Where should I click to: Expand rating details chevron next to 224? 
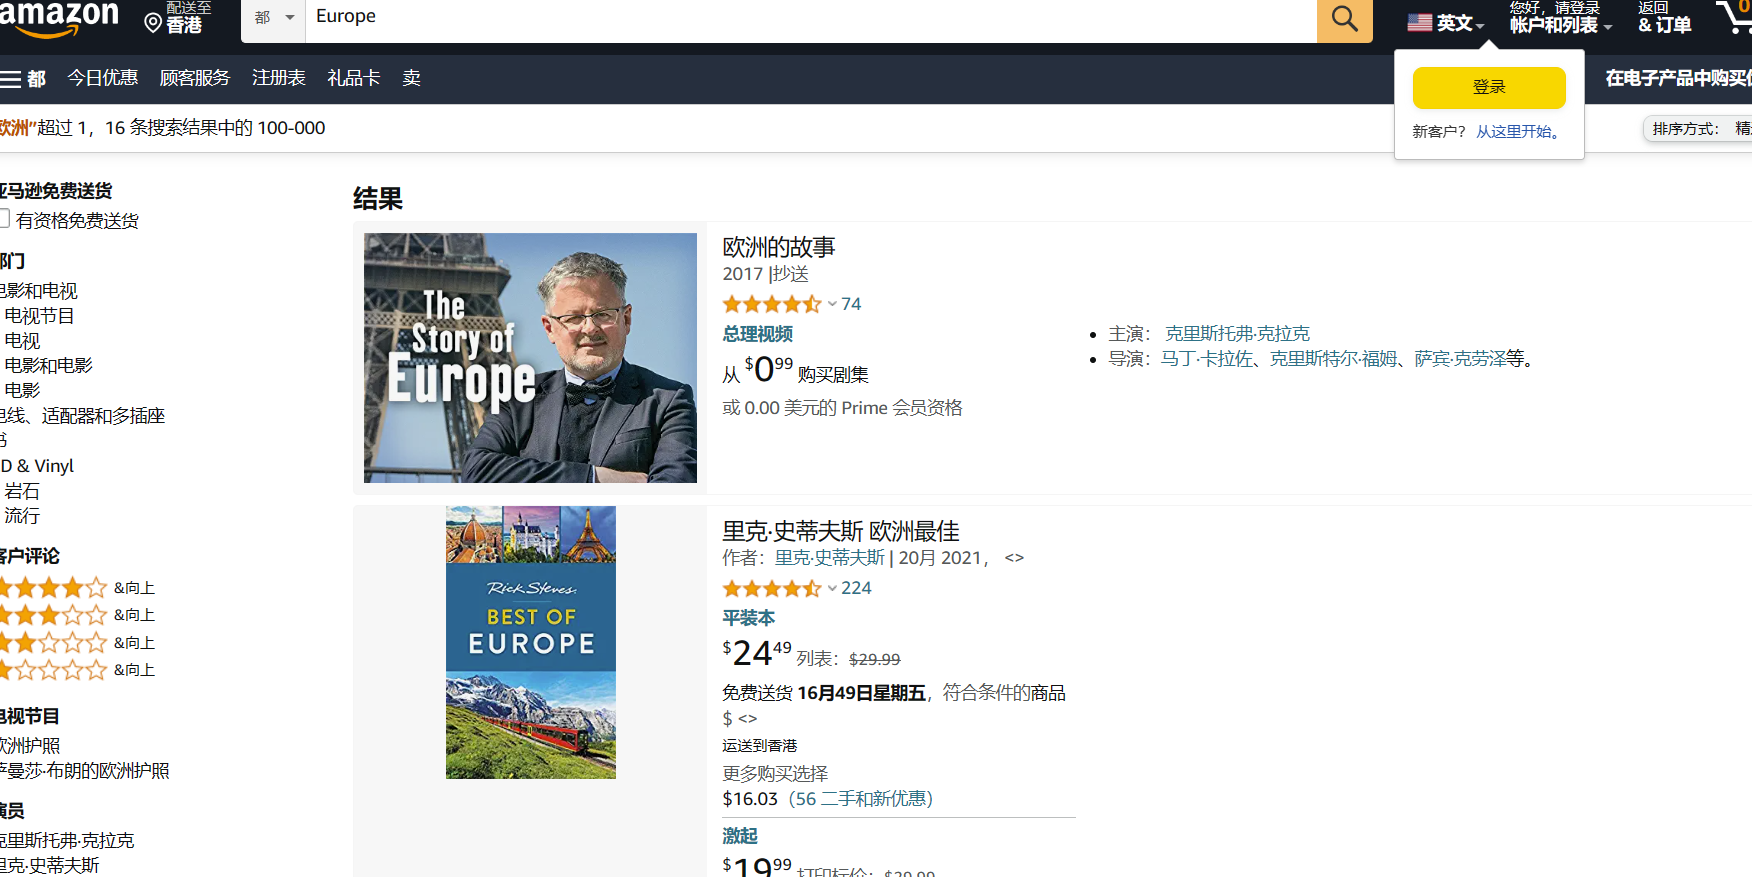pos(832,588)
